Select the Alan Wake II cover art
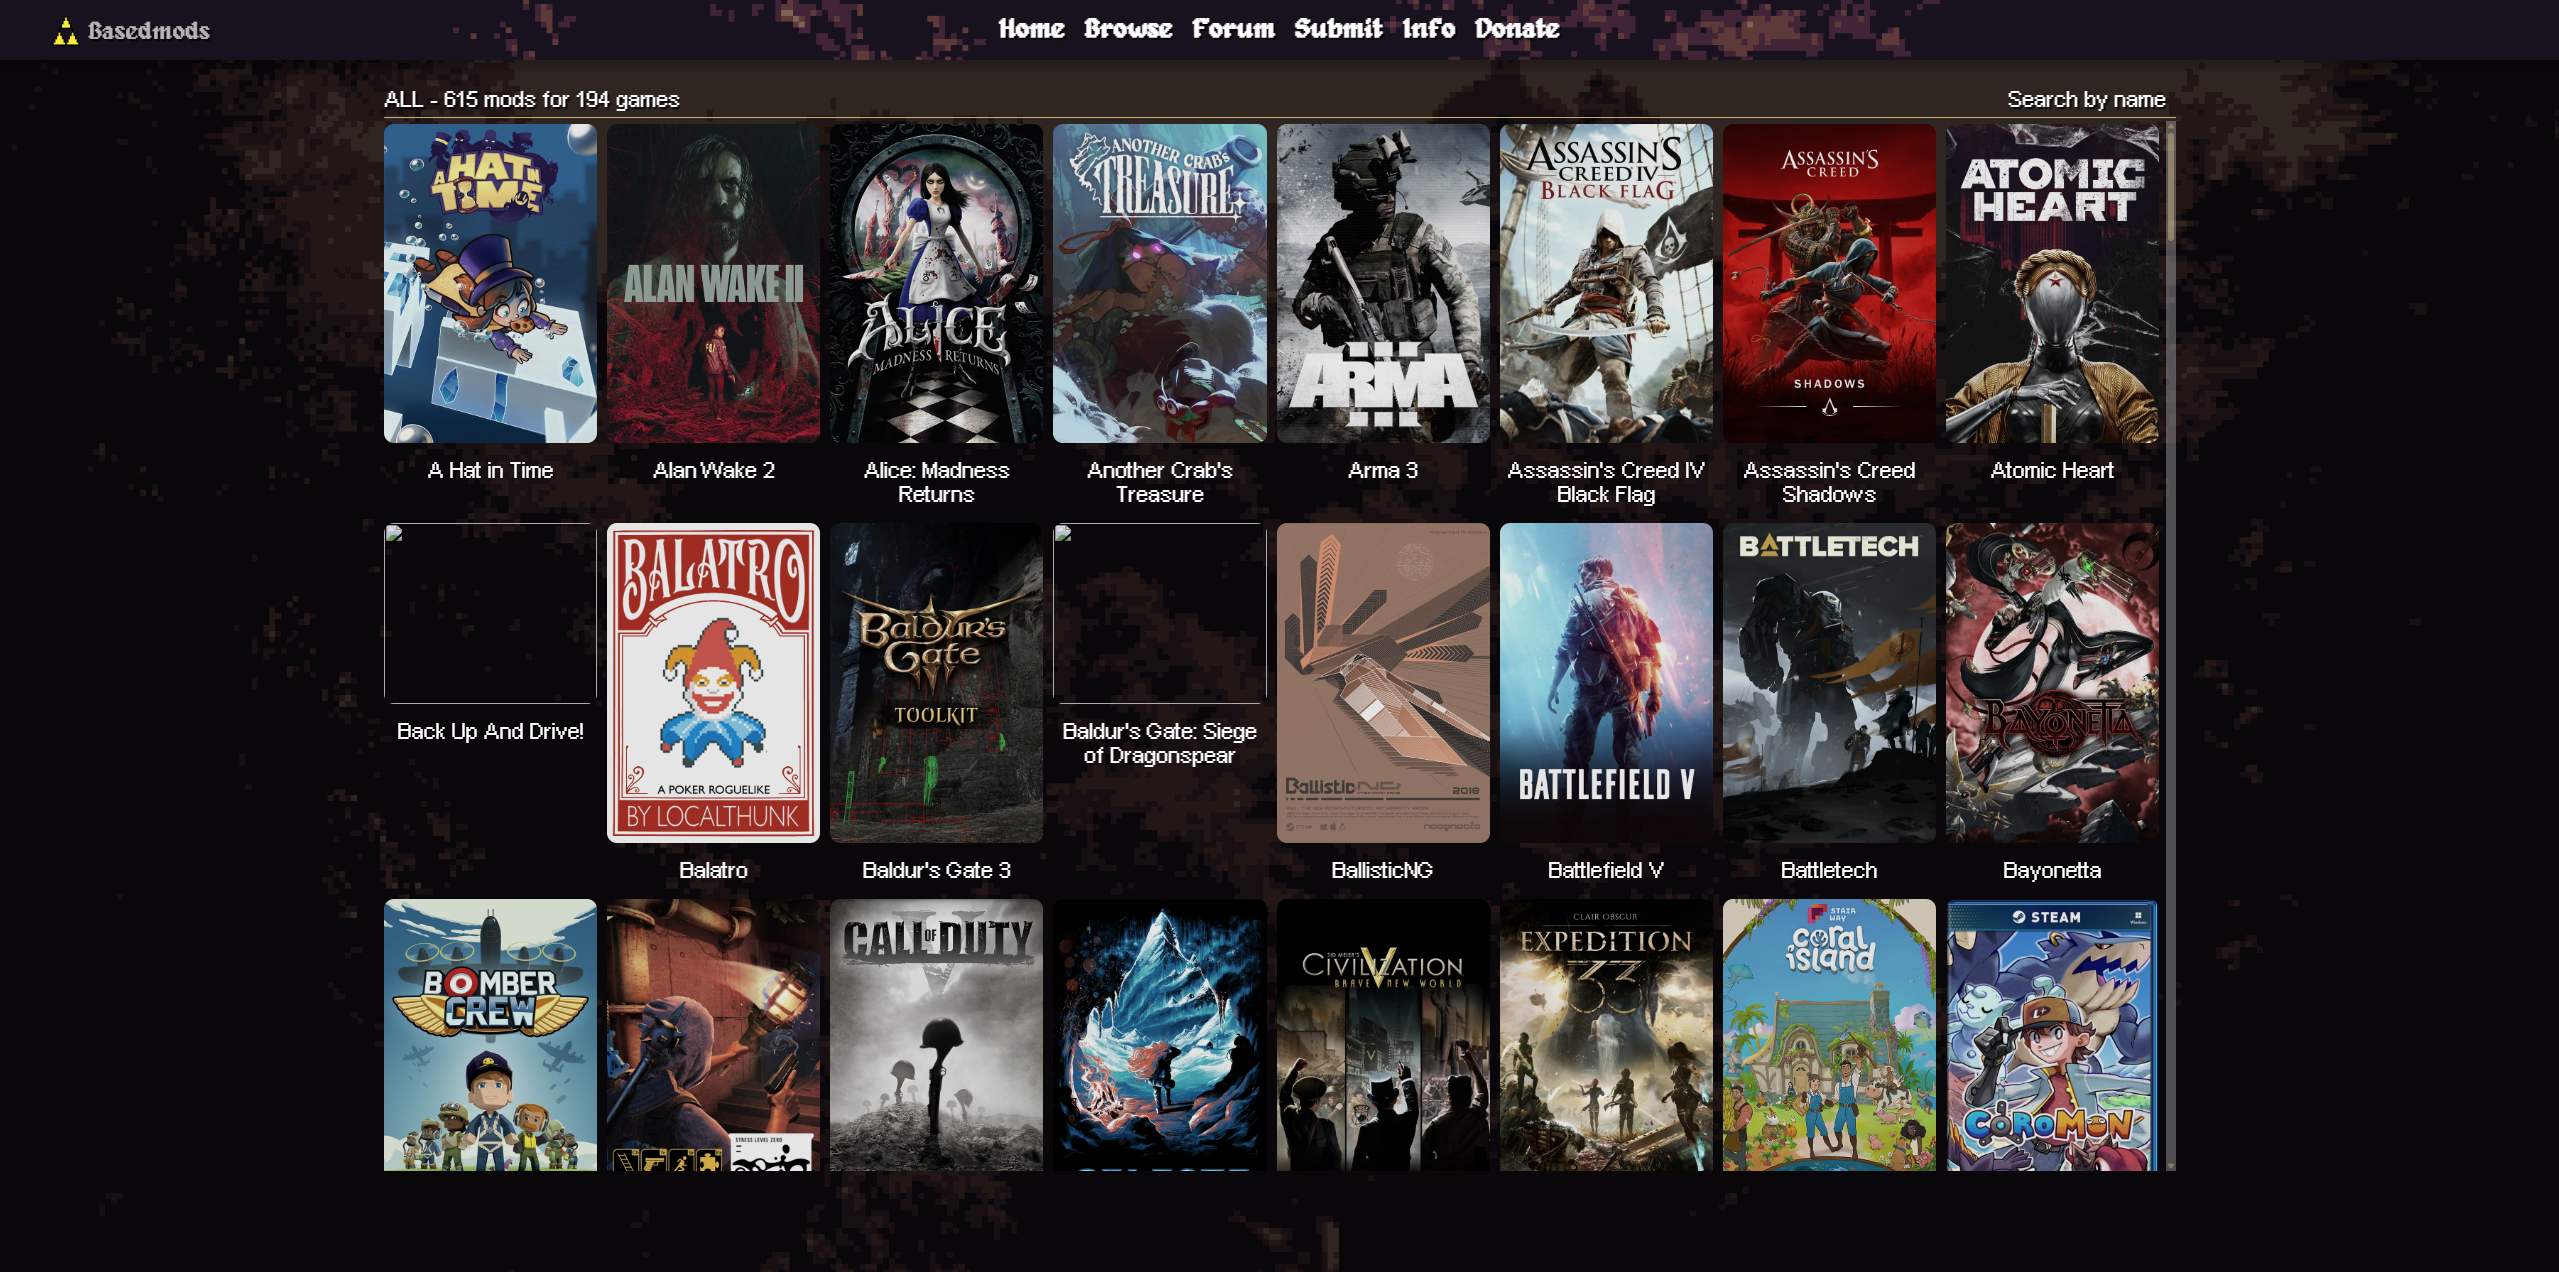 [713, 283]
